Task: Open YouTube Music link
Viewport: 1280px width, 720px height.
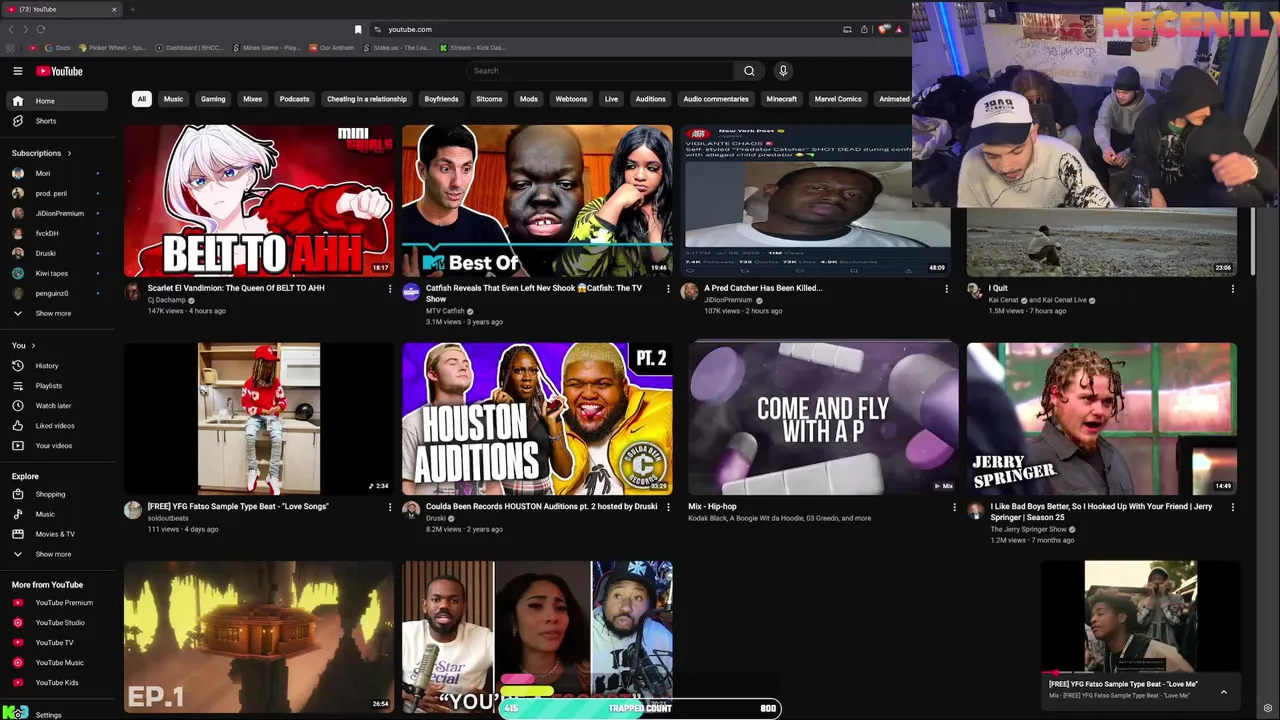Action: pyautogui.click(x=56, y=663)
